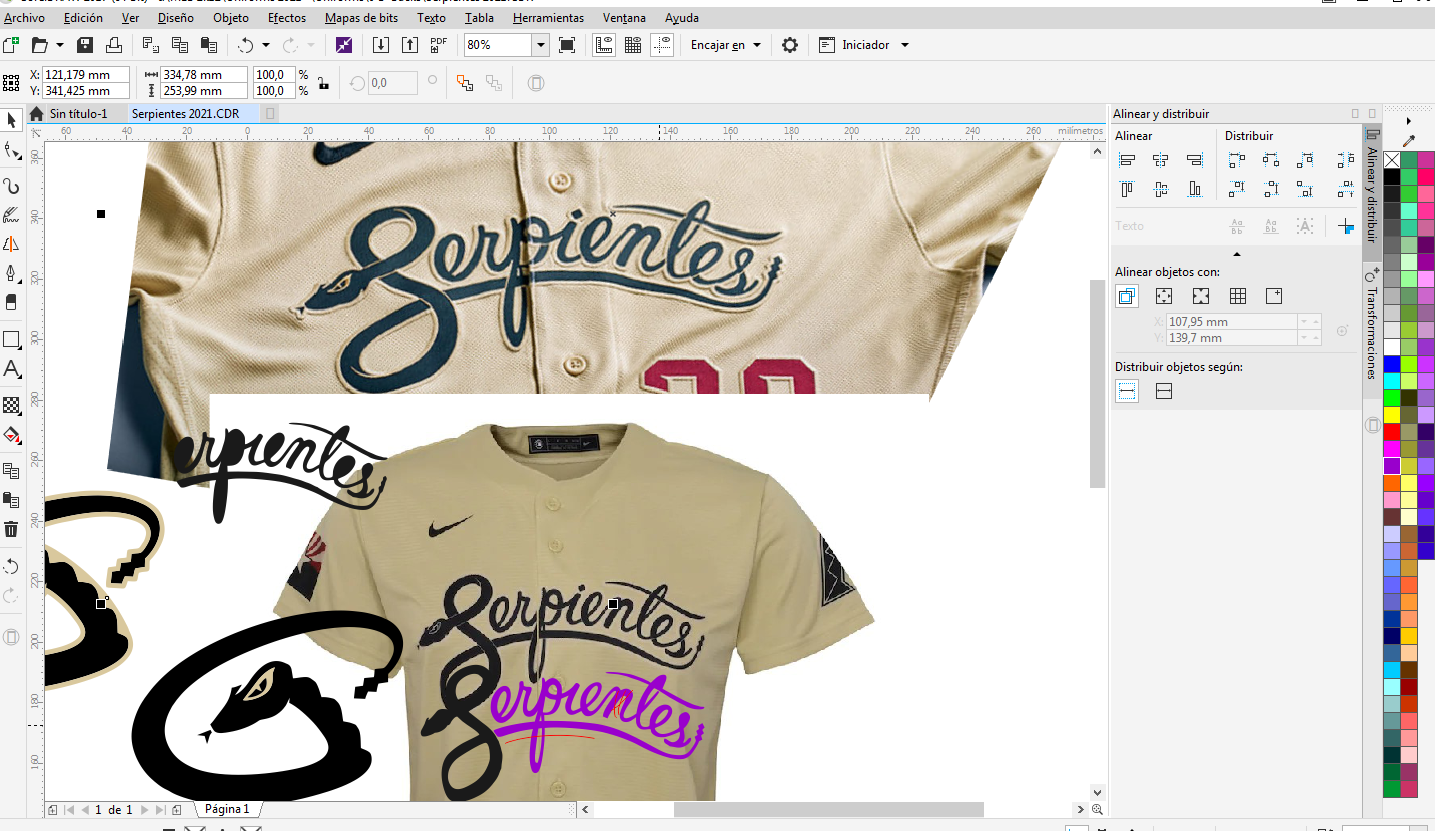Screen dimensions: 1435x831
Task: Select distribute by page extent
Action: click(x=1164, y=392)
